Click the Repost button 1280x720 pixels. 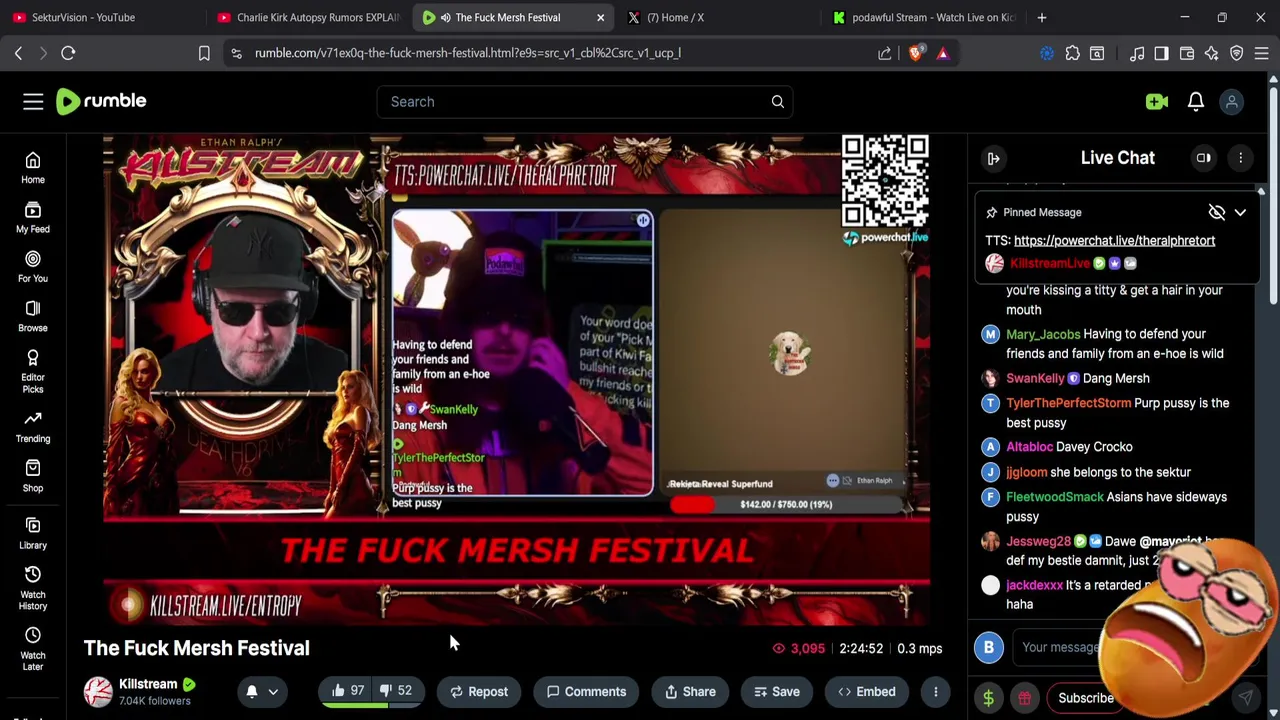click(x=478, y=691)
